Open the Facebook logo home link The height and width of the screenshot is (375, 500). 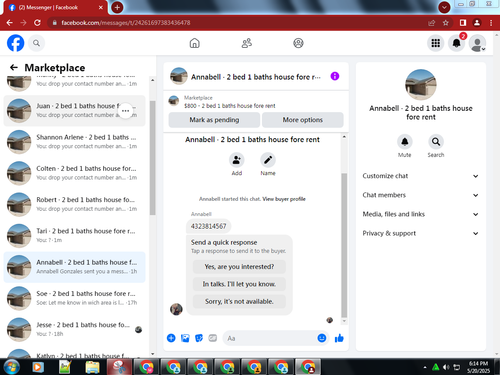click(16, 43)
